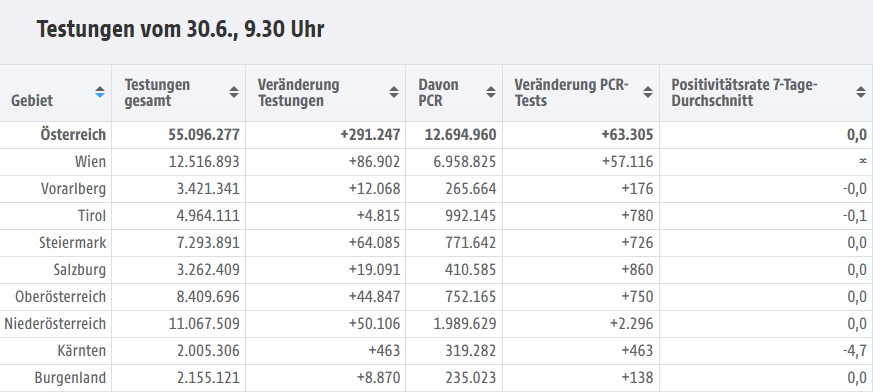The image size is (873, 392).
Task: Toggle sort icon on Davon PCR
Action: pyautogui.click(x=491, y=92)
